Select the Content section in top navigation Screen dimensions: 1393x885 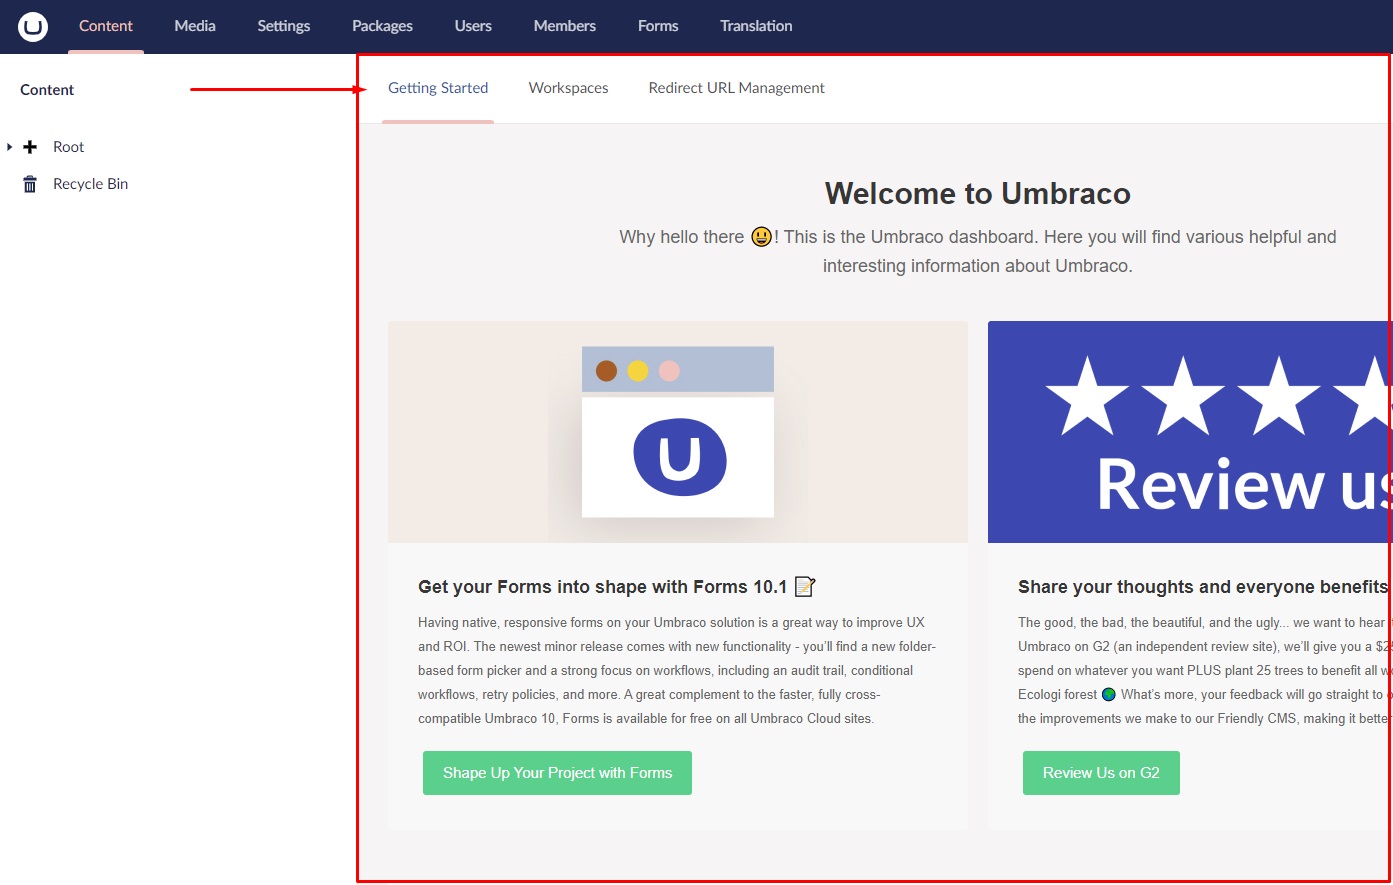tap(106, 26)
